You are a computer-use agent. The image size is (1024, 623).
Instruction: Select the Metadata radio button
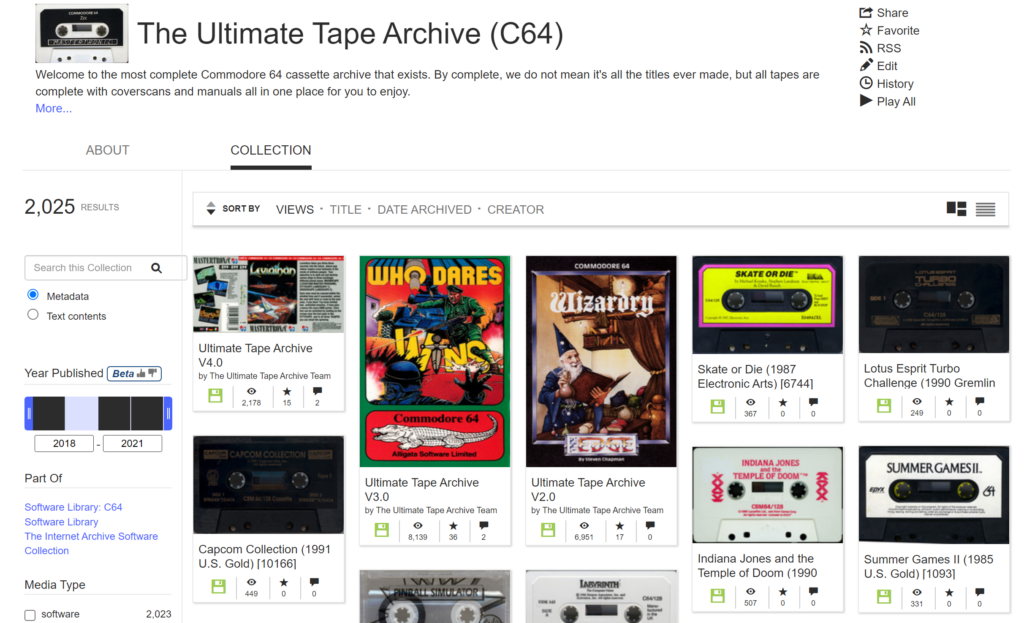click(33, 295)
